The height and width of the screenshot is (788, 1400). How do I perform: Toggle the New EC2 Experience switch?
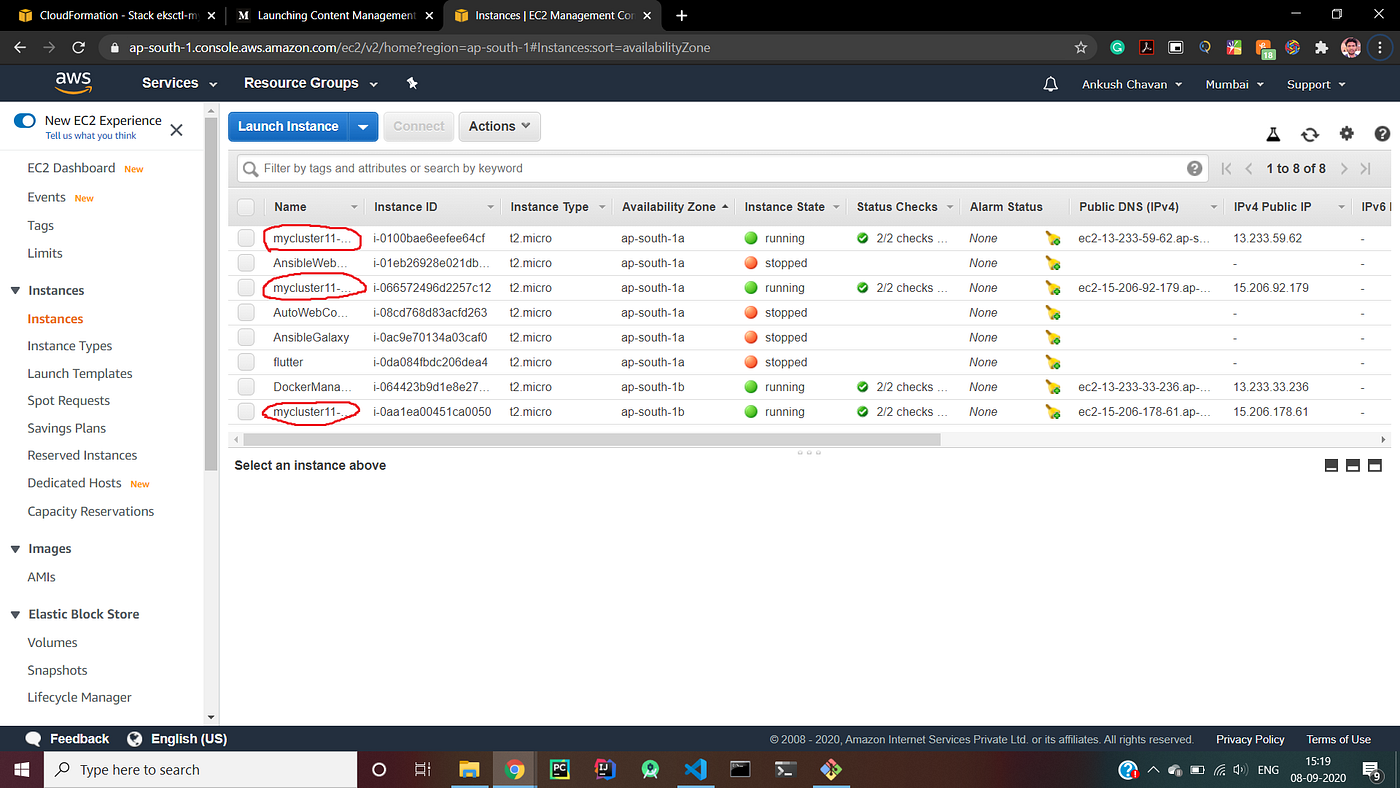pos(25,121)
